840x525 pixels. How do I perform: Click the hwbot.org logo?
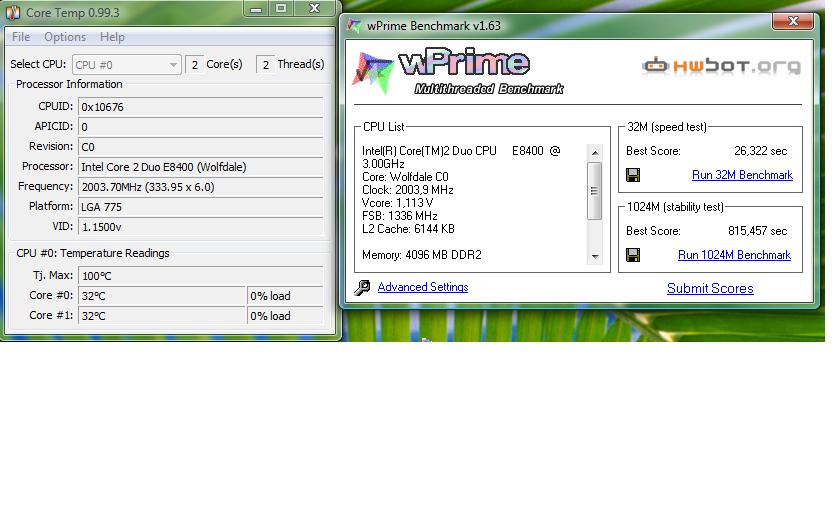[721, 67]
